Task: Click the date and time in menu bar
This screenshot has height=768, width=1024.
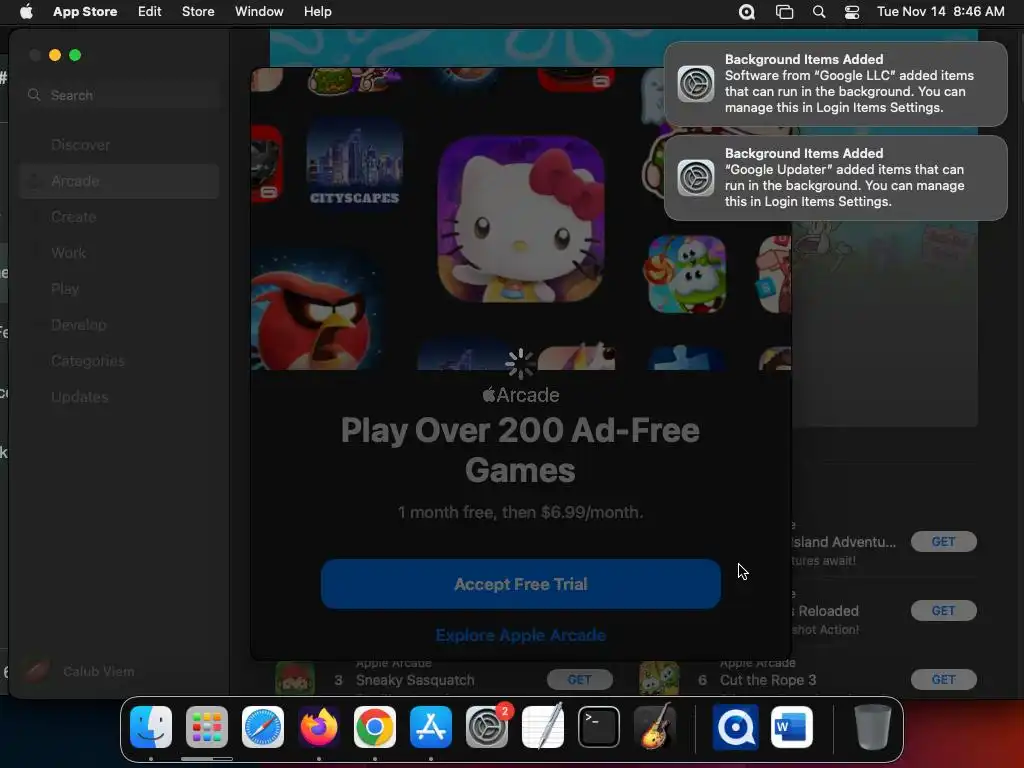Action: point(940,12)
